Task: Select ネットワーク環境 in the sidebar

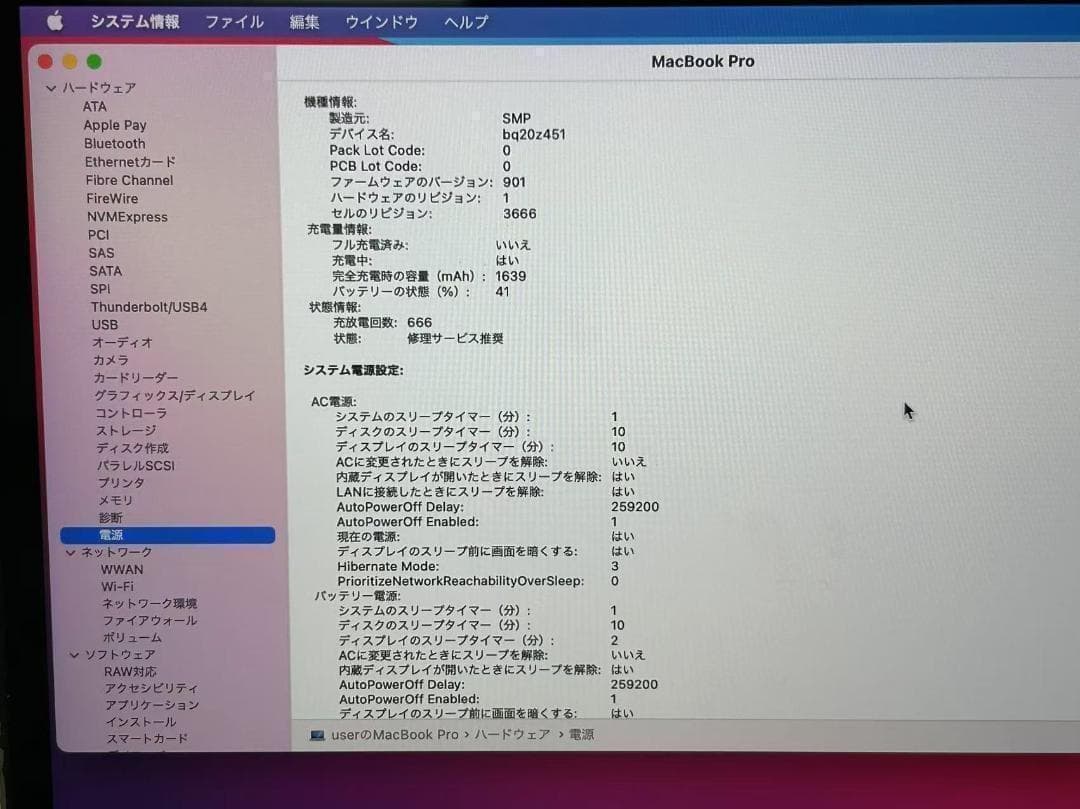Action: [149, 603]
